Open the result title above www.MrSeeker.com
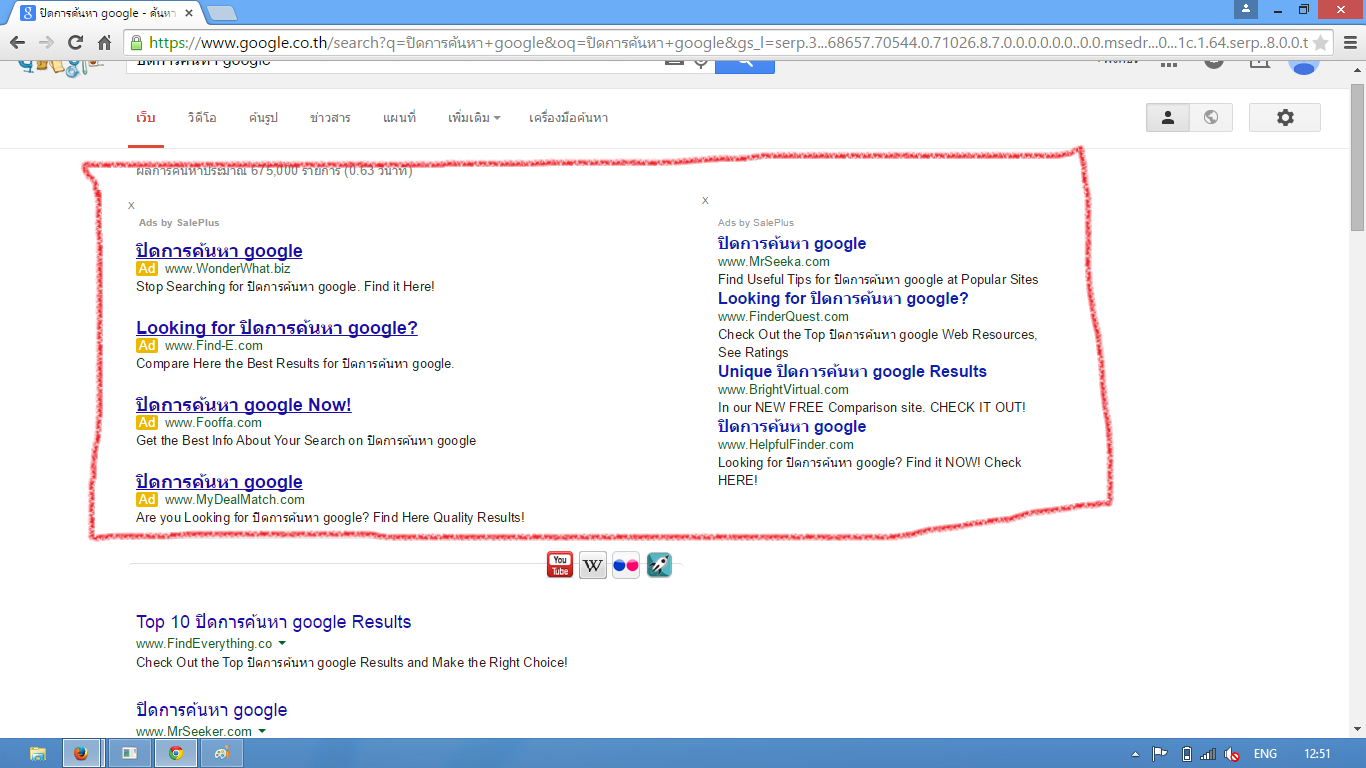The width and height of the screenshot is (1366, 768). pyautogui.click(x=212, y=710)
